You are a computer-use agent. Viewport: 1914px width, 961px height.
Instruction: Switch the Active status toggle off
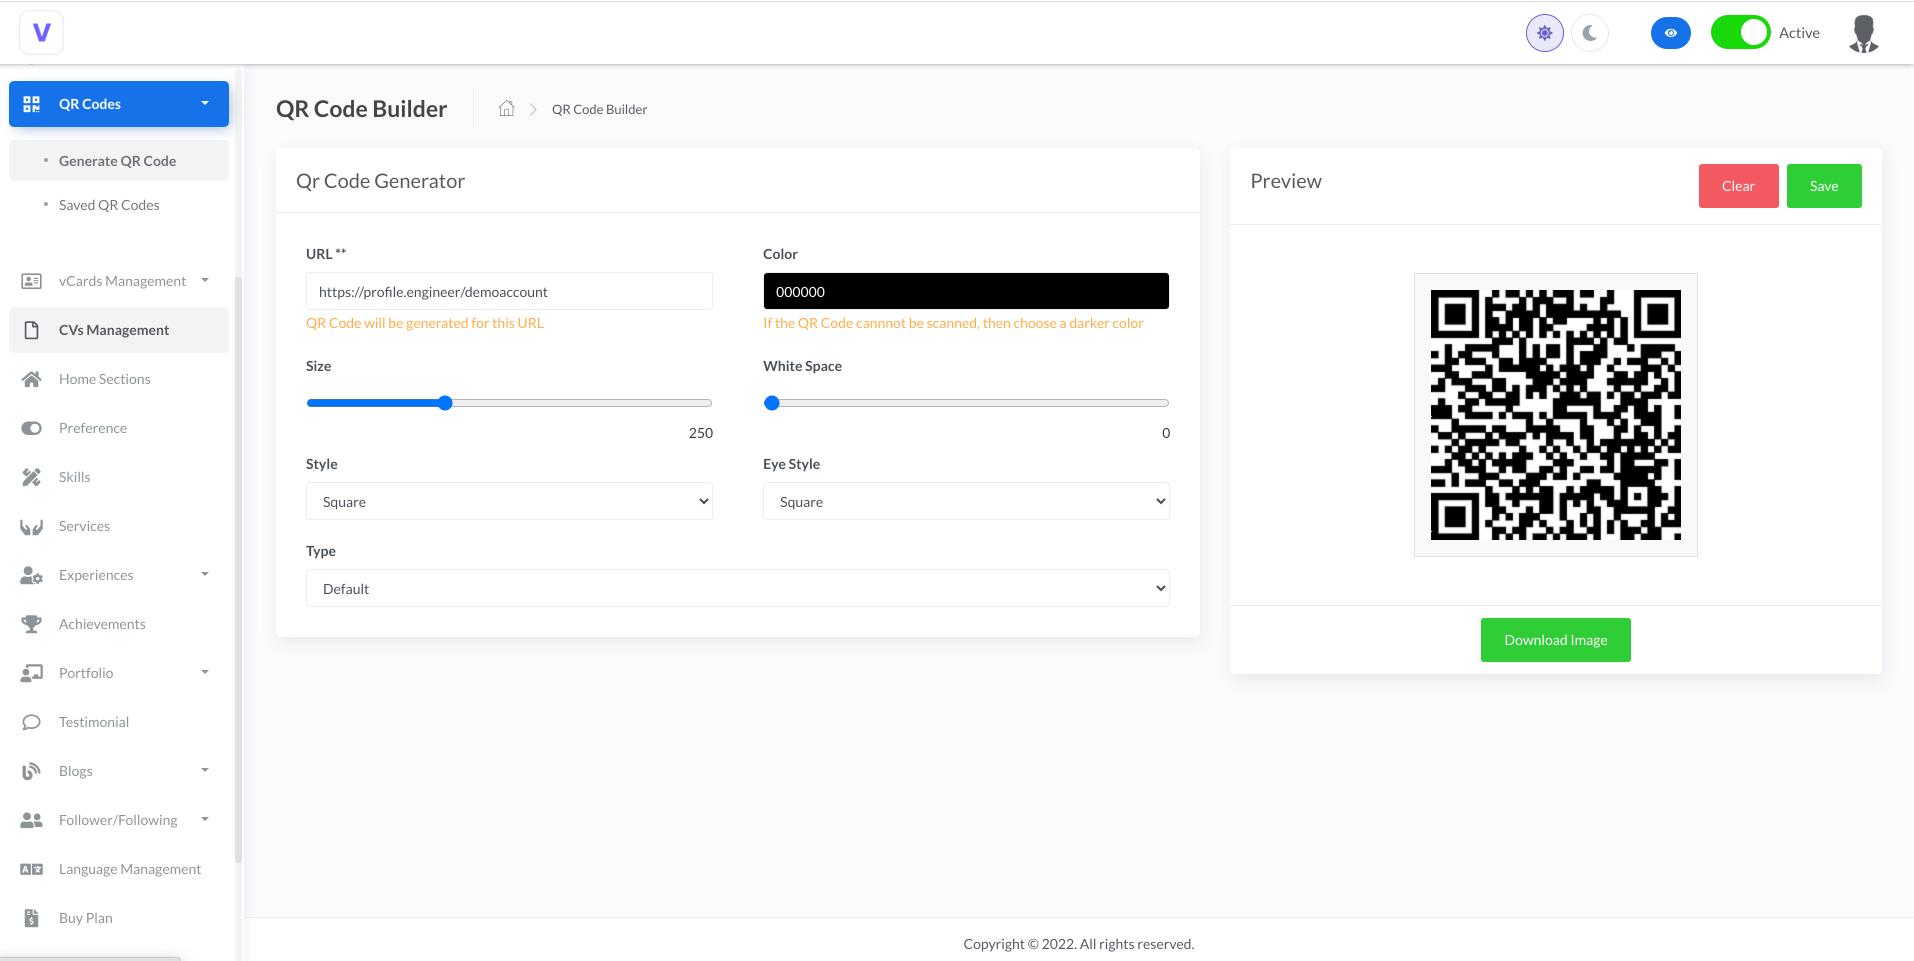pos(1739,32)
